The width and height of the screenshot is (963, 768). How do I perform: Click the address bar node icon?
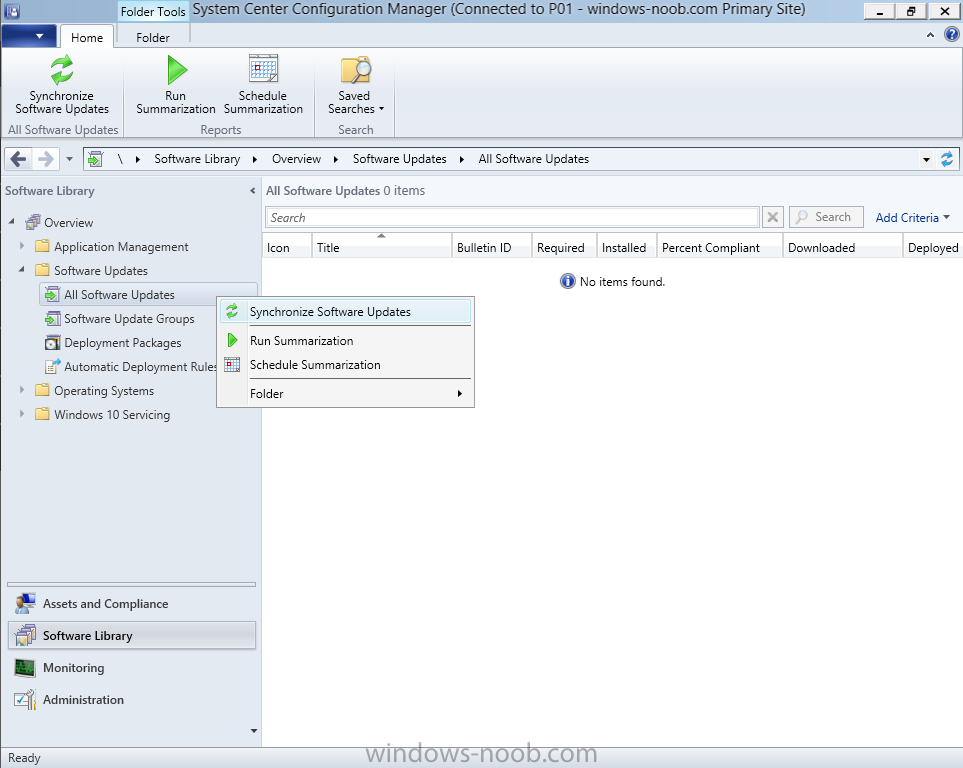pyautogui.click(x=95, y=159)
